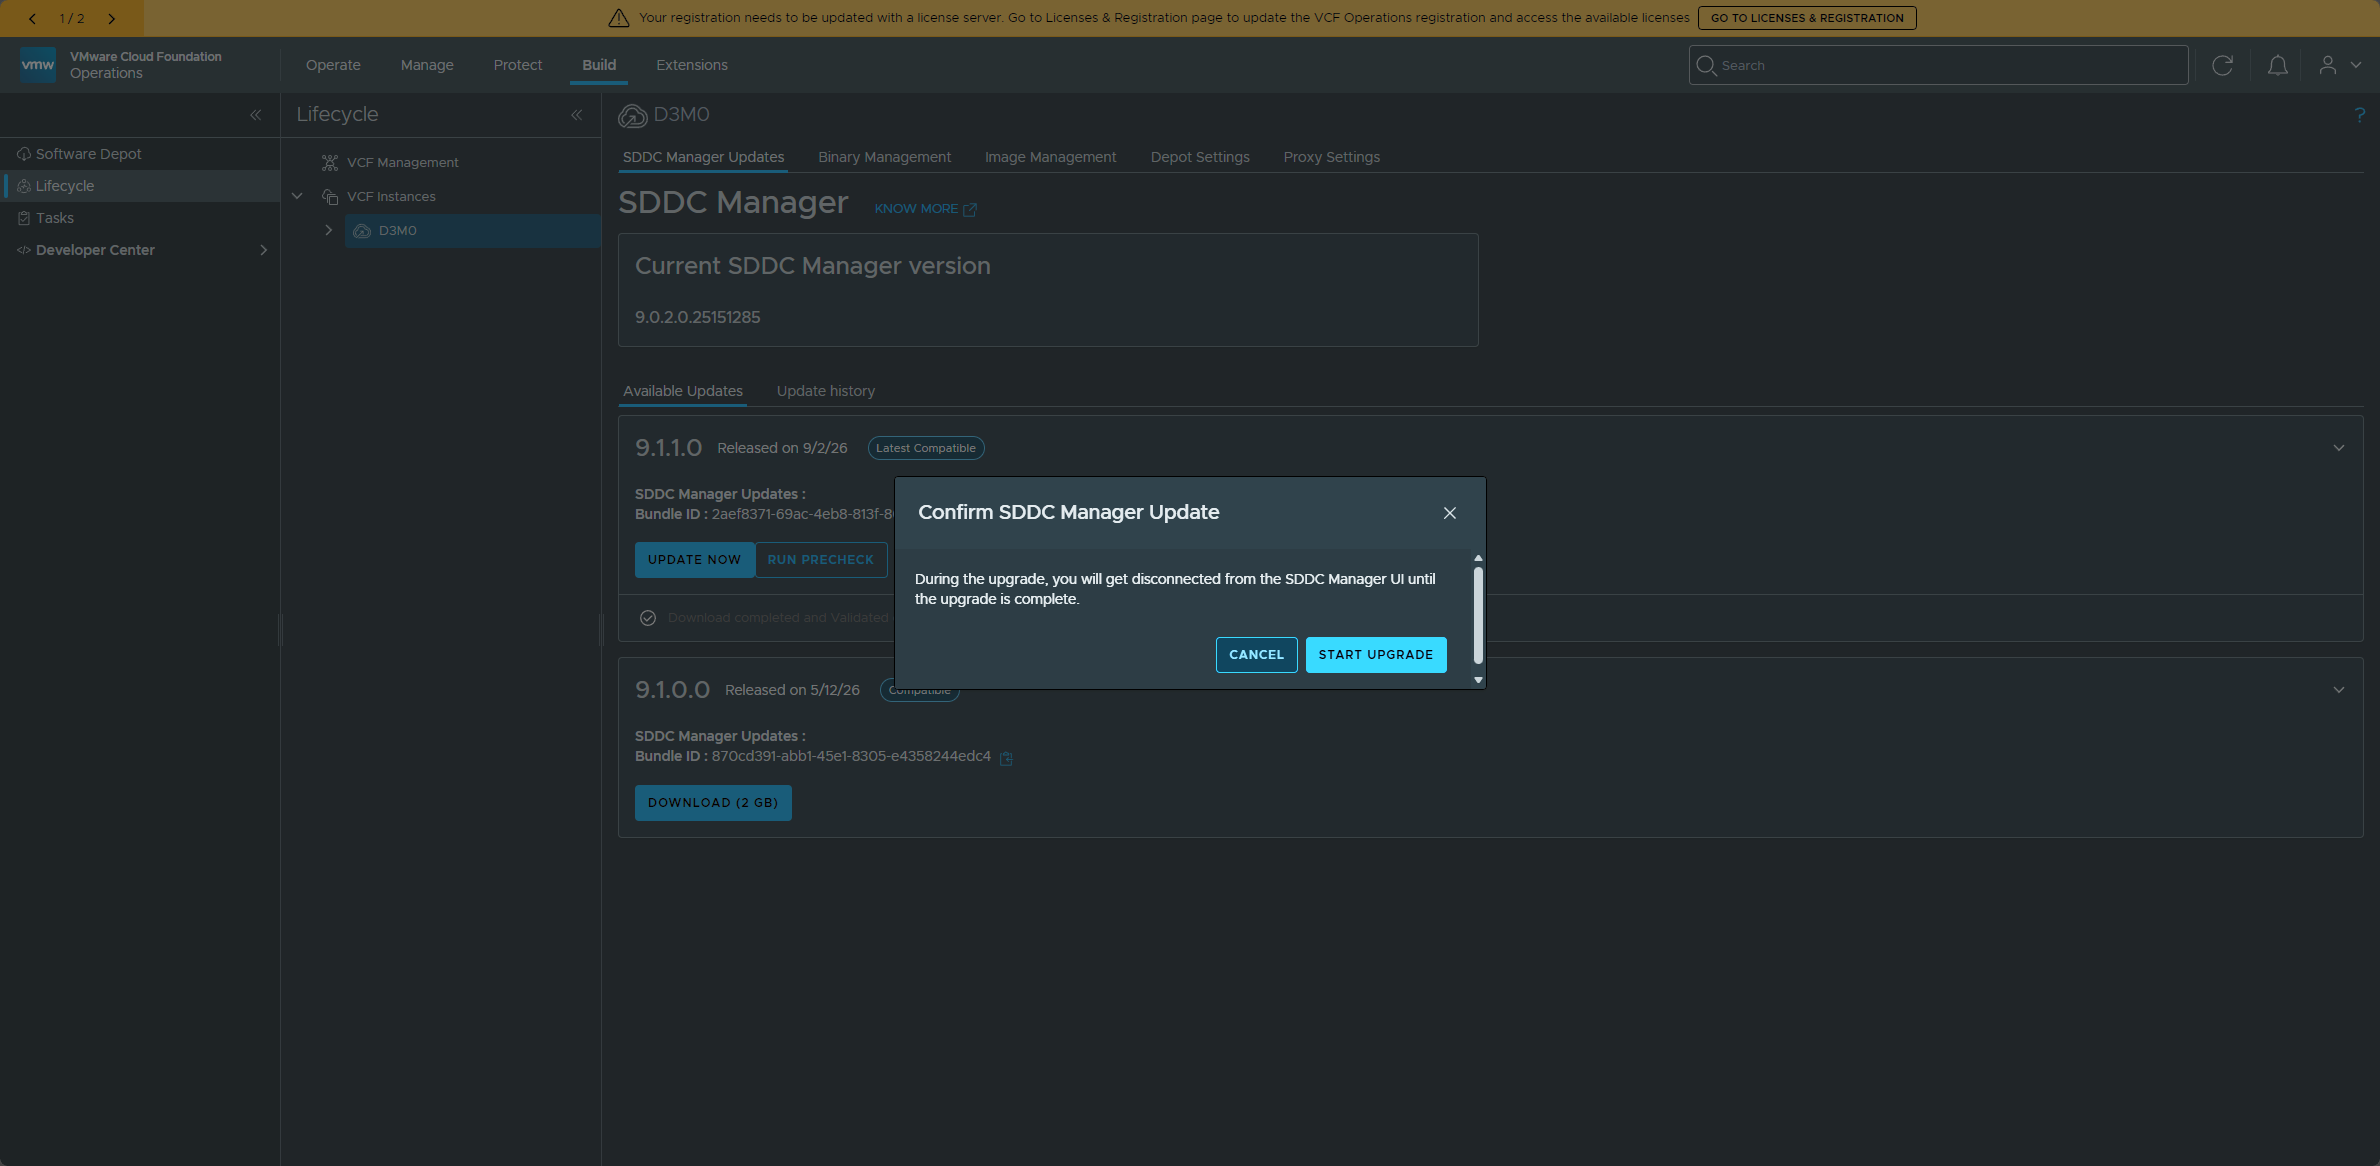Click the help question mark icon
Screen dimensions: 2380x1166
tap(2359, 115)
